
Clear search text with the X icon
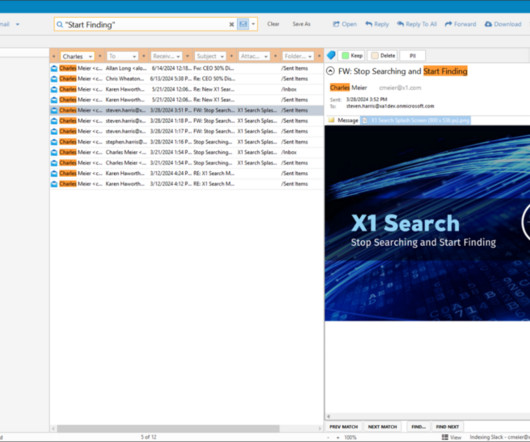coord(232,24)
